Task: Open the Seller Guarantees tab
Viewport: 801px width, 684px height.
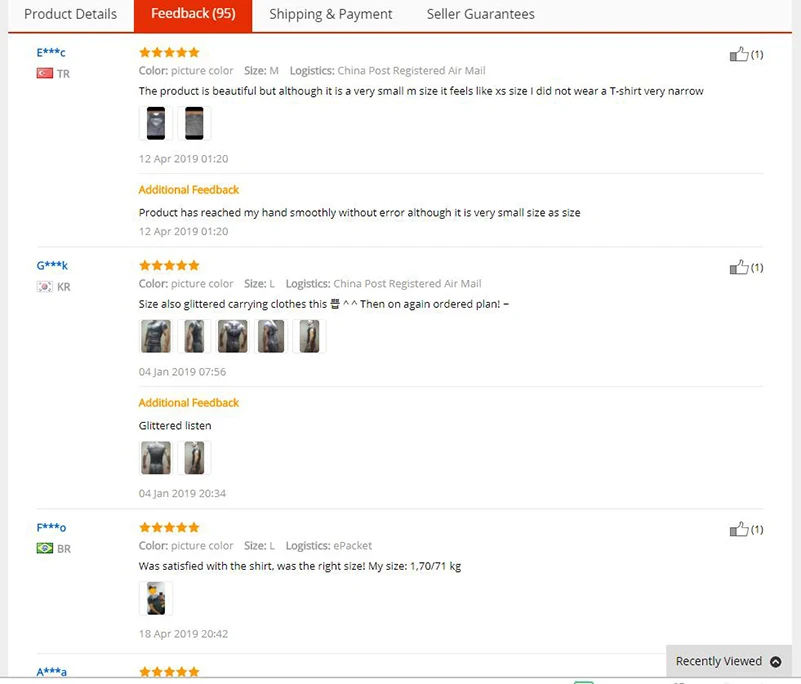Action: (480, 14)
